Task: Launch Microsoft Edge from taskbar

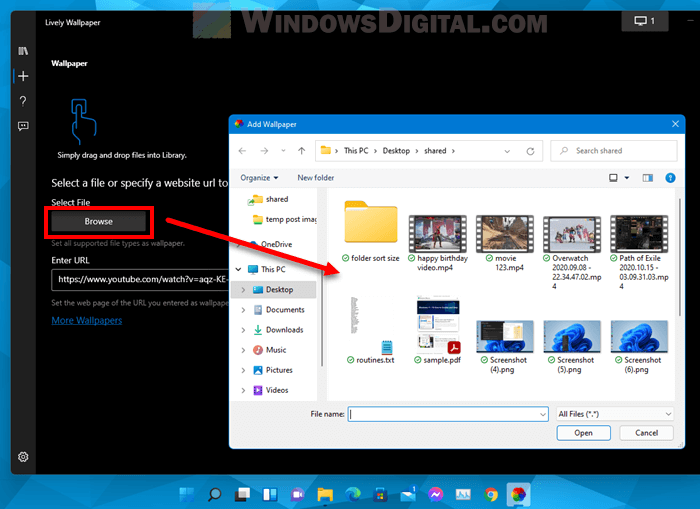Action: tap(353, 494)
